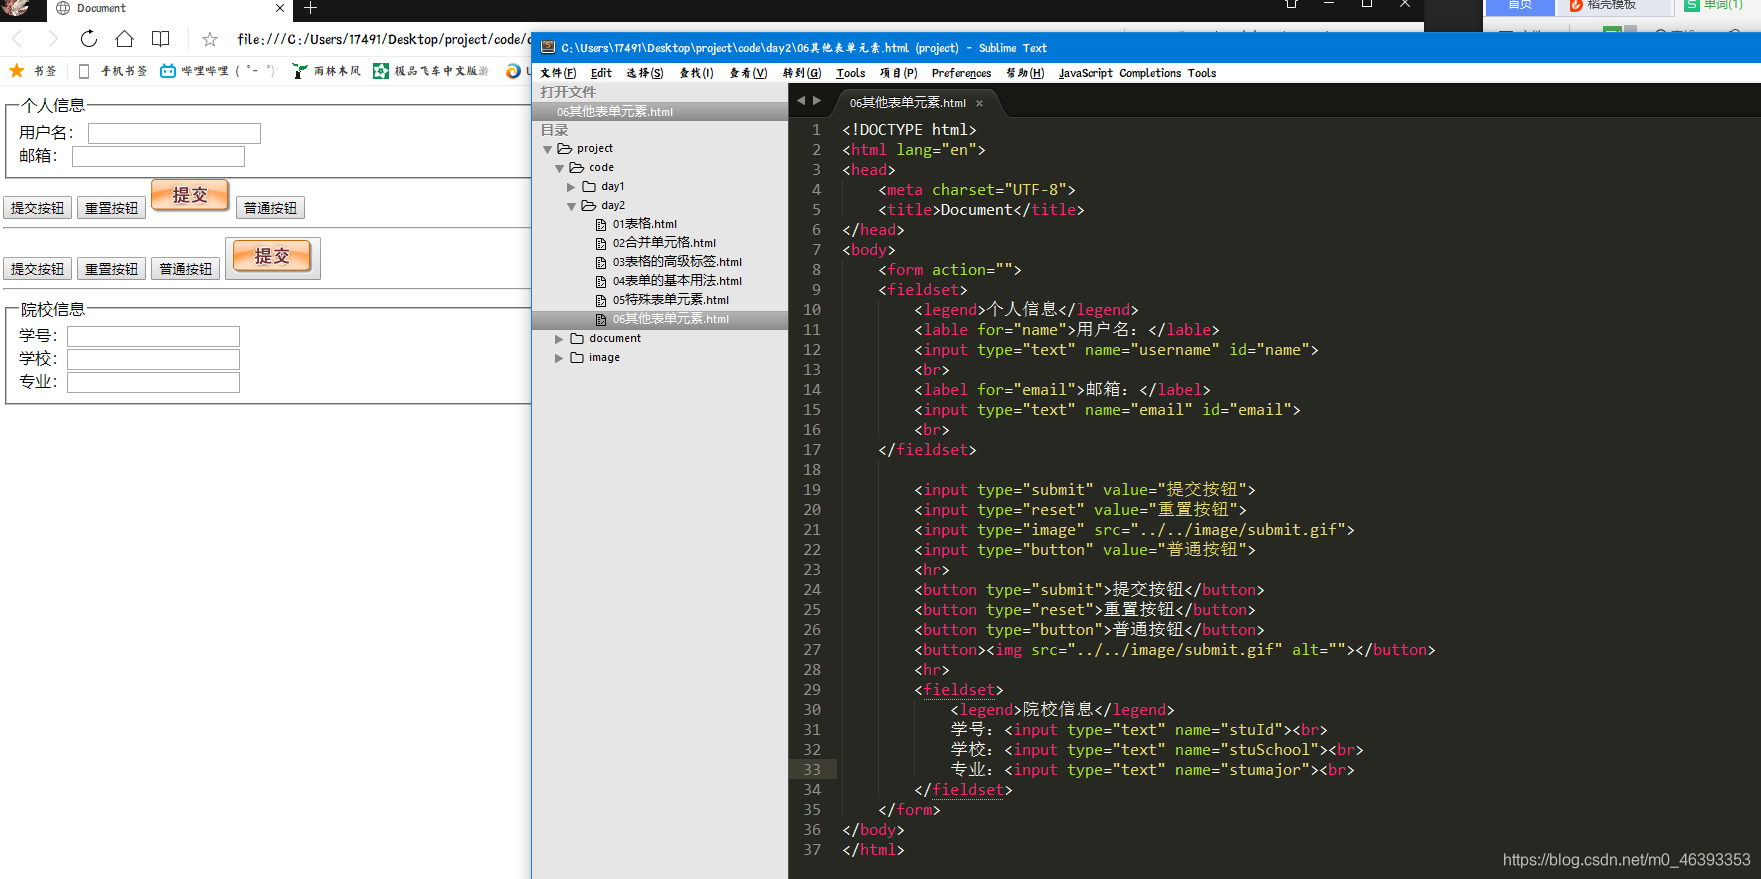1761x879 pixels.
Task: Open 04表单的基本用法.html in sidebar
Action: click(677, 281)
